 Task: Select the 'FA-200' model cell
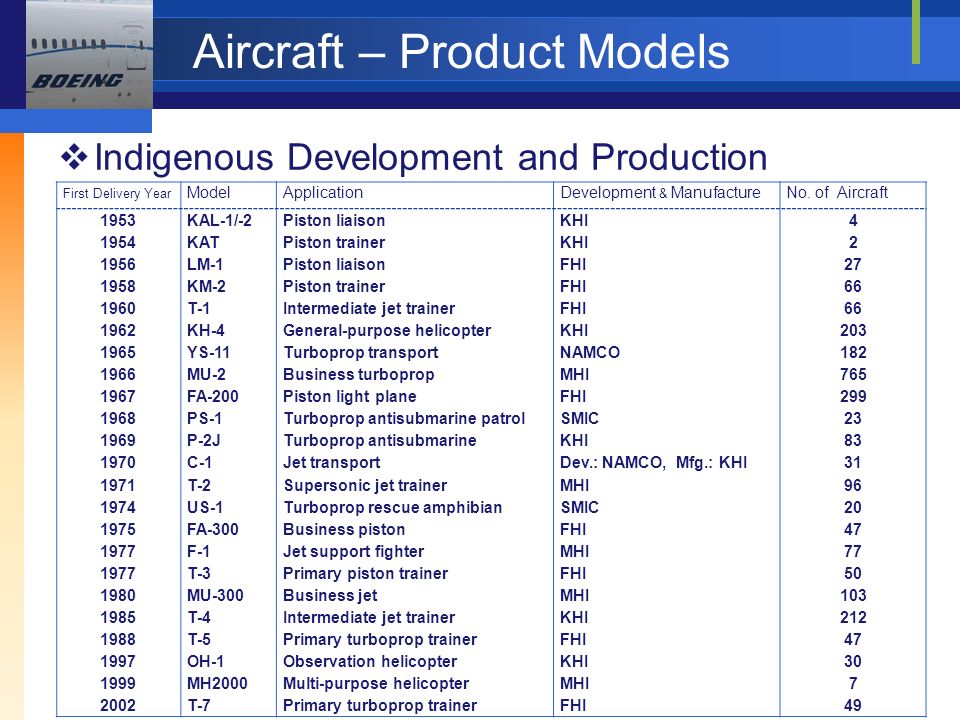212,397
